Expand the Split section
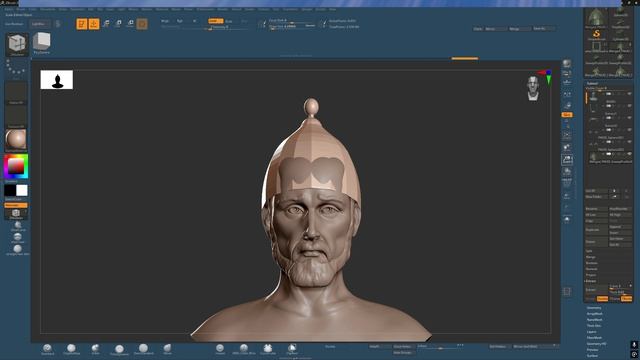 589,251
